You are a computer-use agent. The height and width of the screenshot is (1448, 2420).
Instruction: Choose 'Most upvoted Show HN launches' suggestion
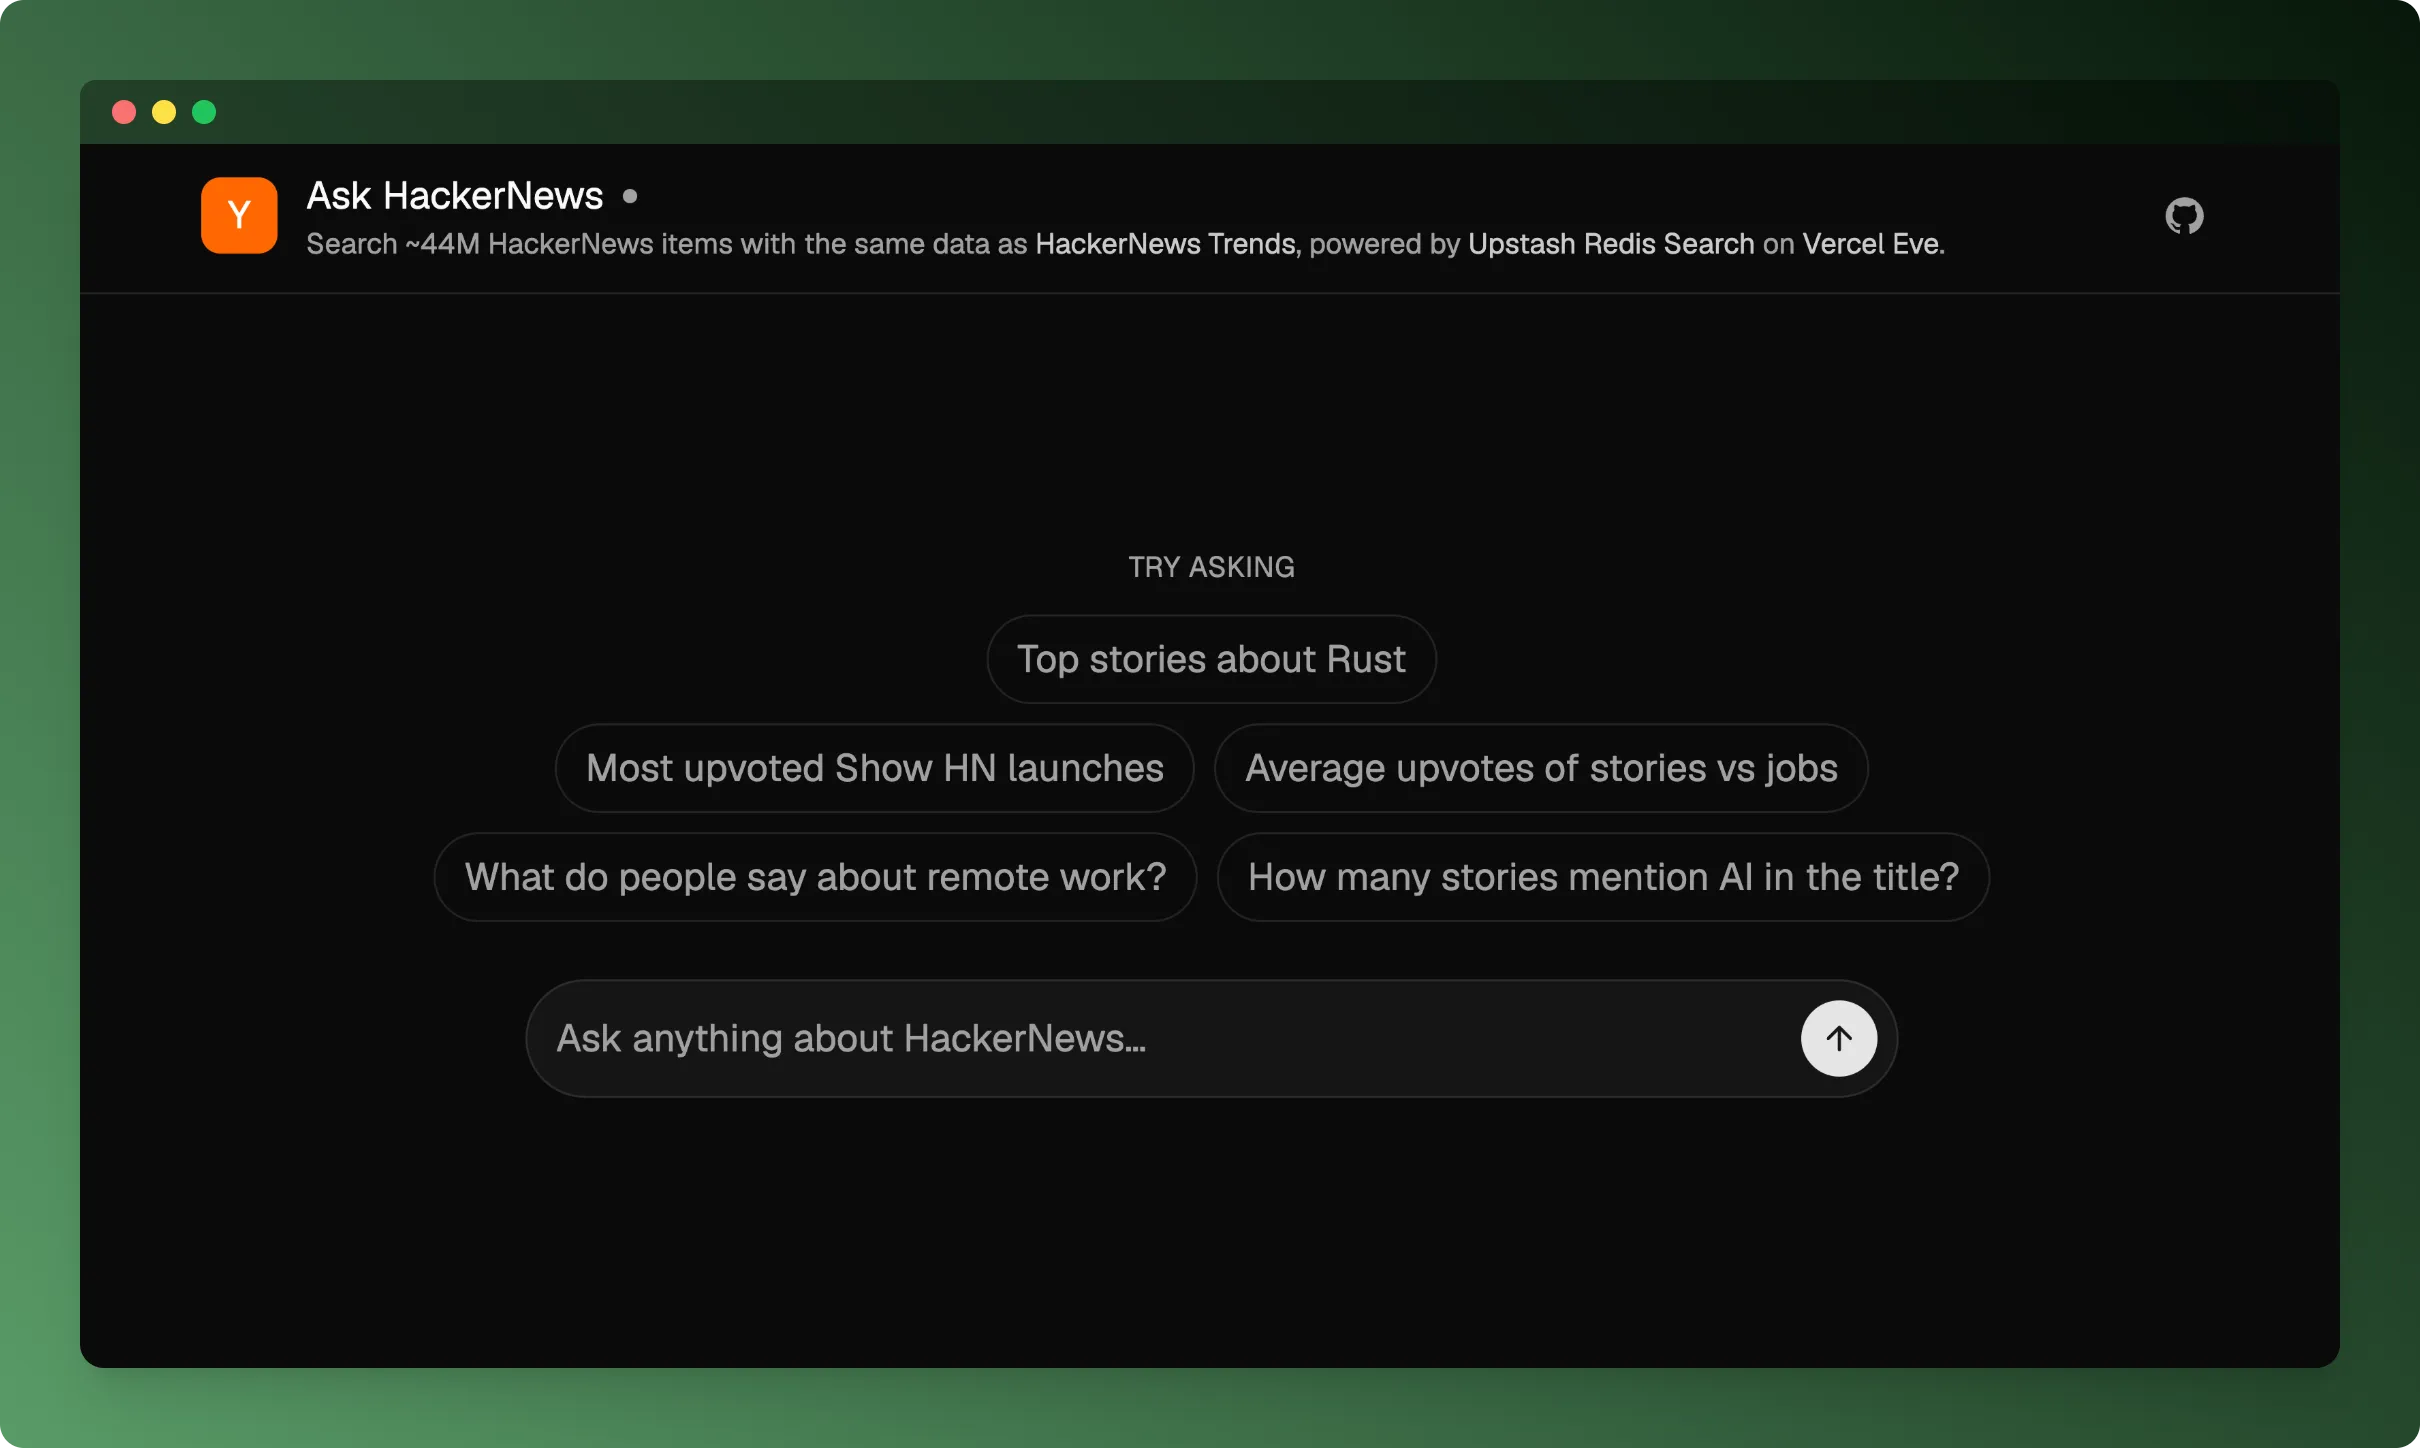[874, 768]
